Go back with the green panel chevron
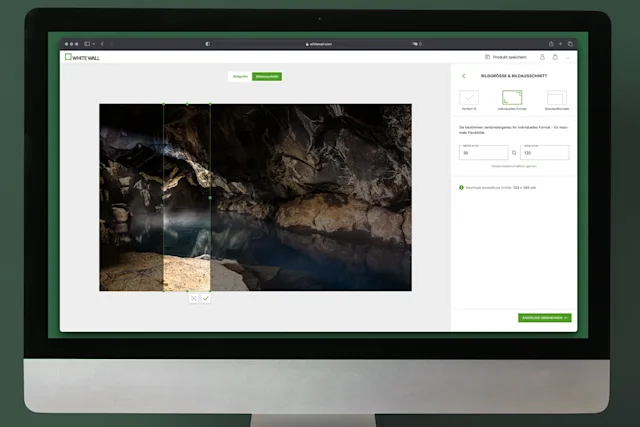The width and height of the screenshot is (640, 427). pyautogui.click(x=464, y=76)
